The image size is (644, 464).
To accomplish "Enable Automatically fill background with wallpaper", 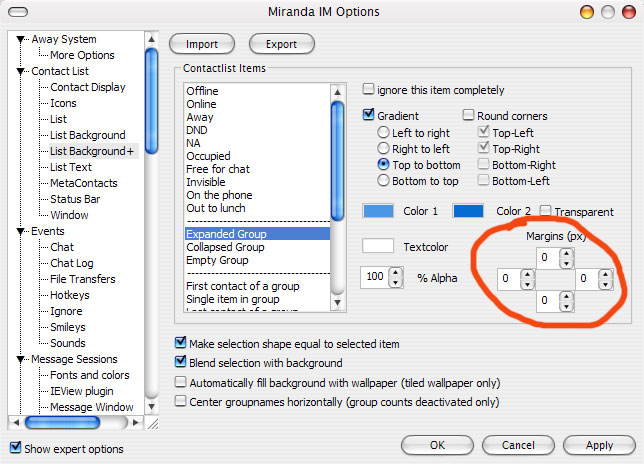I will [180, 382].
